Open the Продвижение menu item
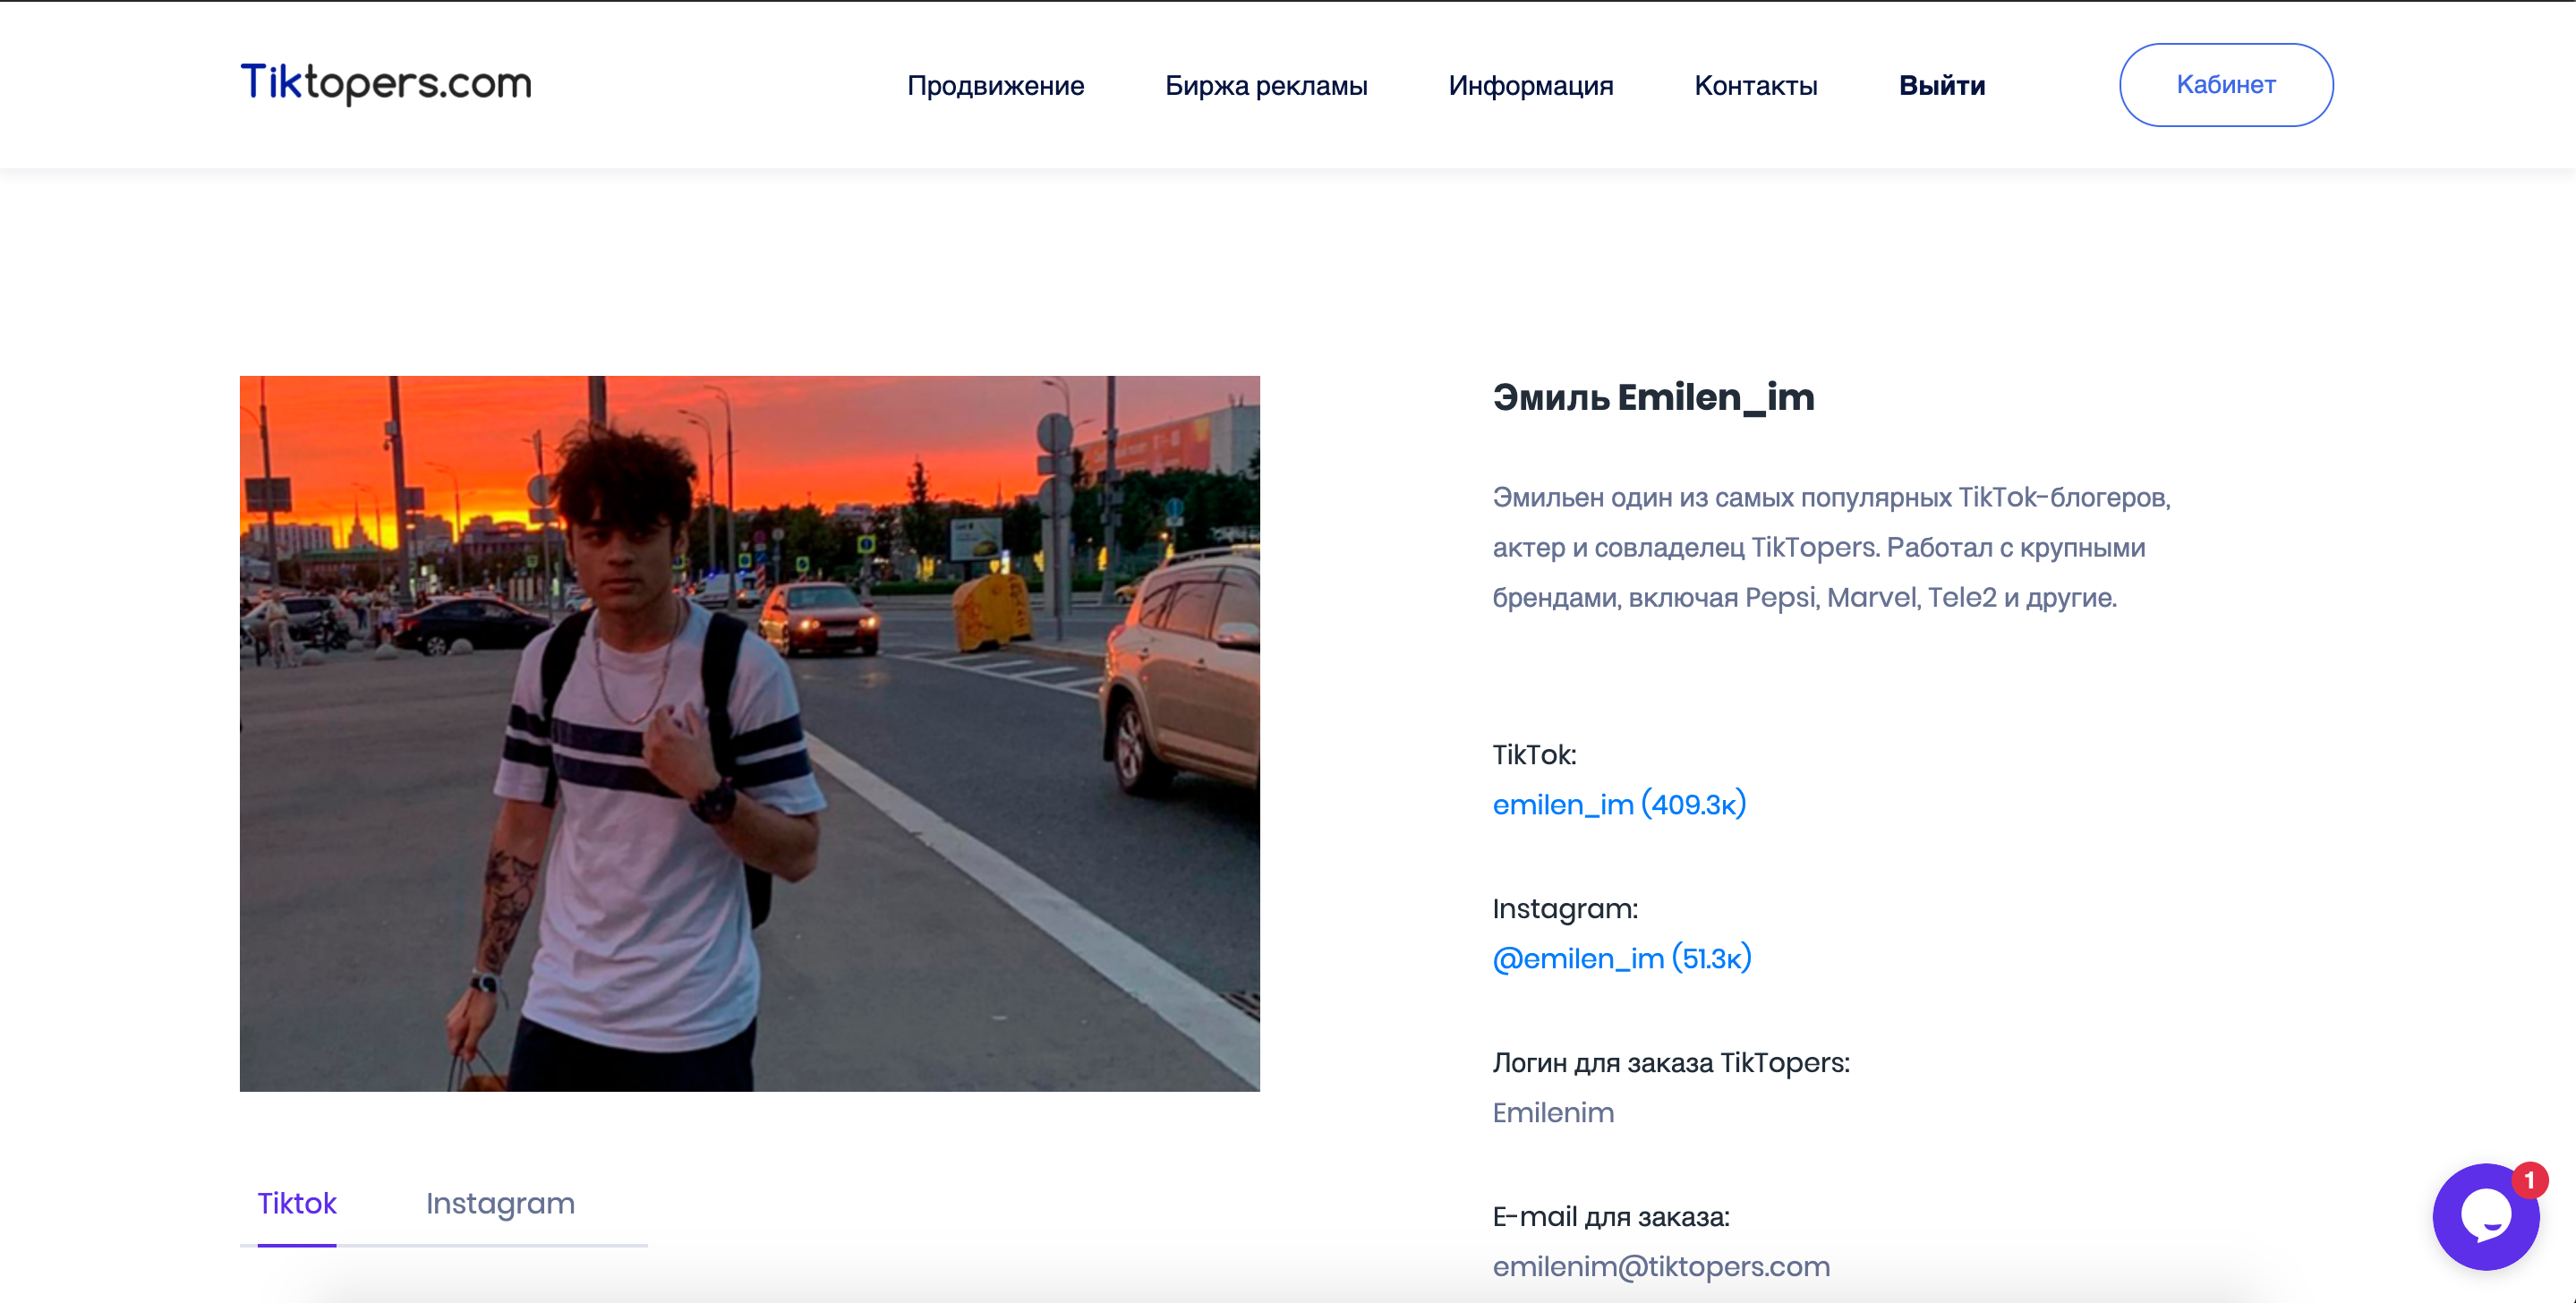 pos(995,85)
